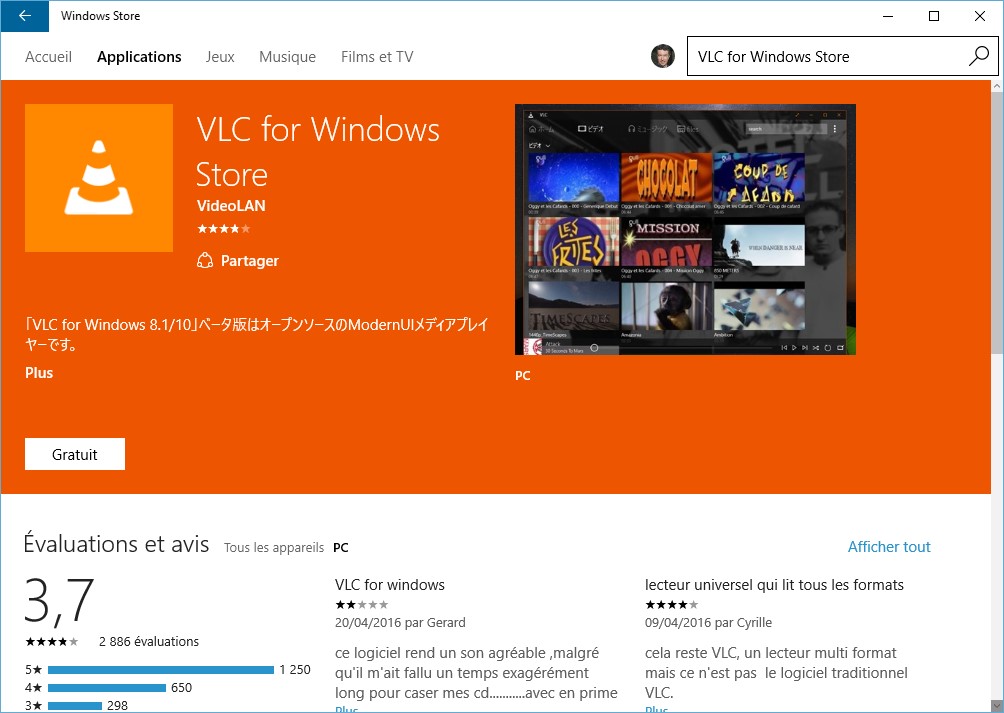Click the Partager share icon
1004x713 pixels.
click(x=205, y=261)
